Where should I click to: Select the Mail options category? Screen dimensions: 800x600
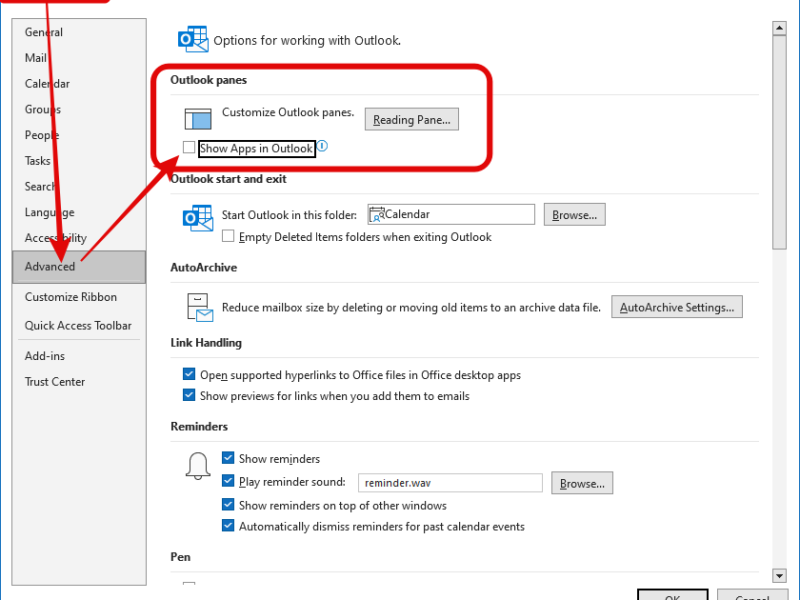(x=79, y=58)
